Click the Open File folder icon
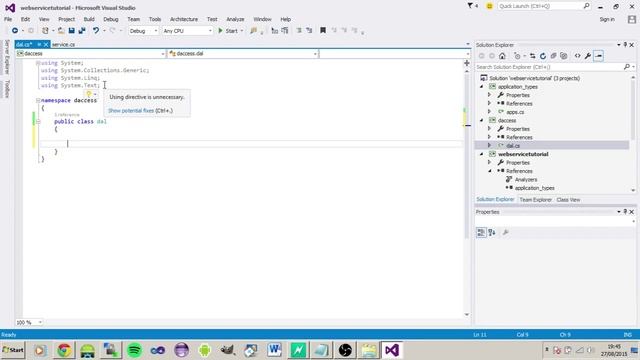The height and width of the screenshot is (360, 640). tap(61, 31)
